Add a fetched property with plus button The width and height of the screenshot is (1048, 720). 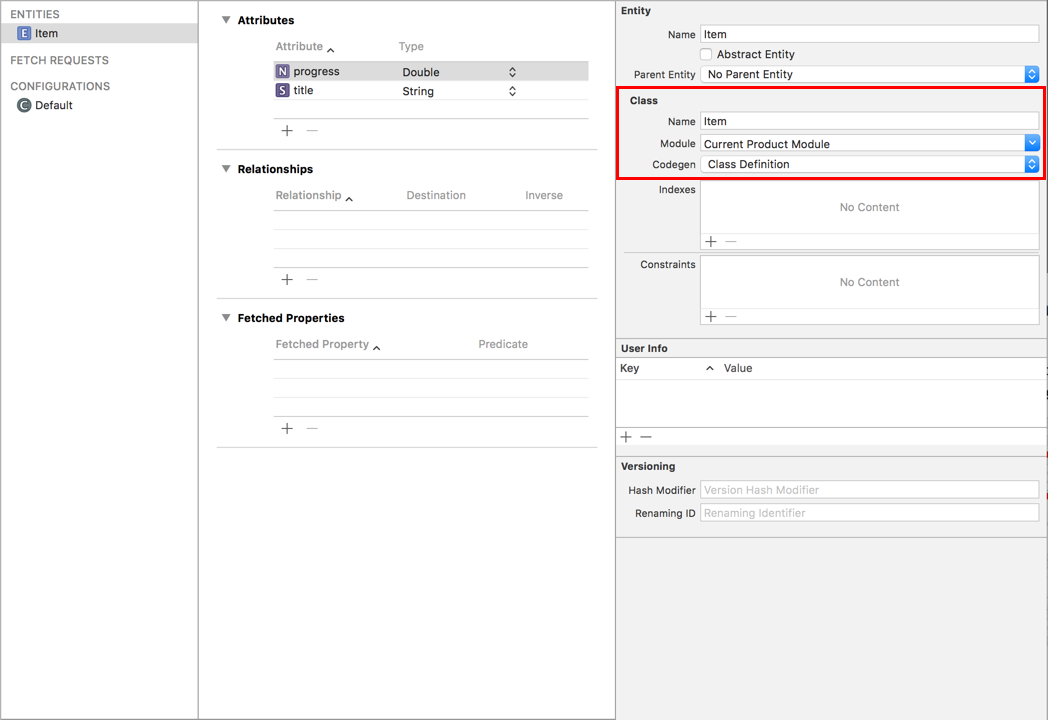[287, 428]
